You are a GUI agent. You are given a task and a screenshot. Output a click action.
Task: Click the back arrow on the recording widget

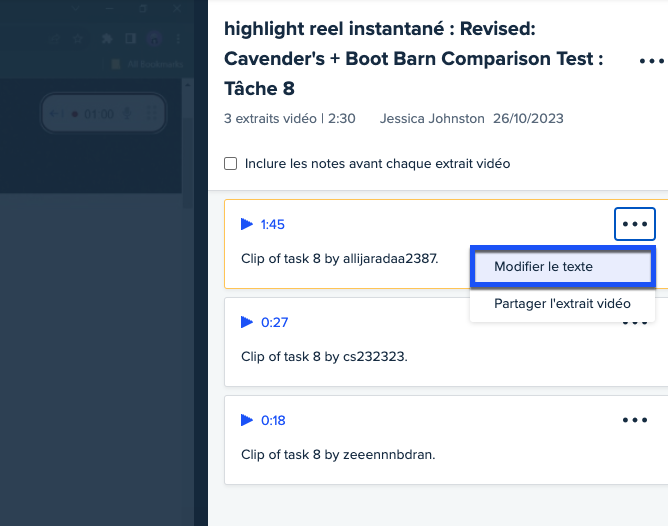click(x=56, y=114)
